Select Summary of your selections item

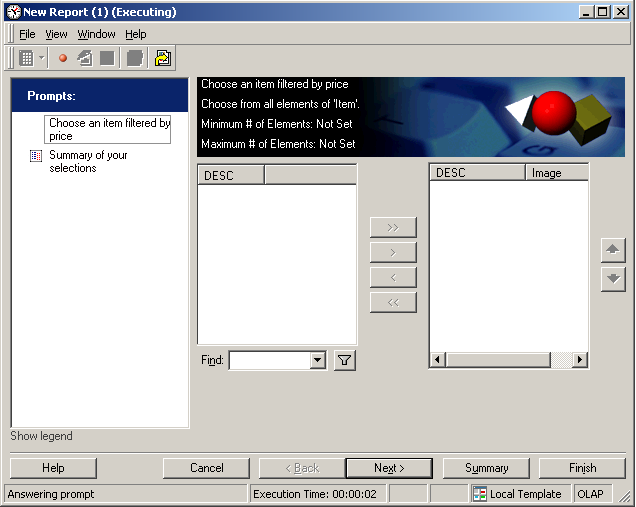pos(88,161)
